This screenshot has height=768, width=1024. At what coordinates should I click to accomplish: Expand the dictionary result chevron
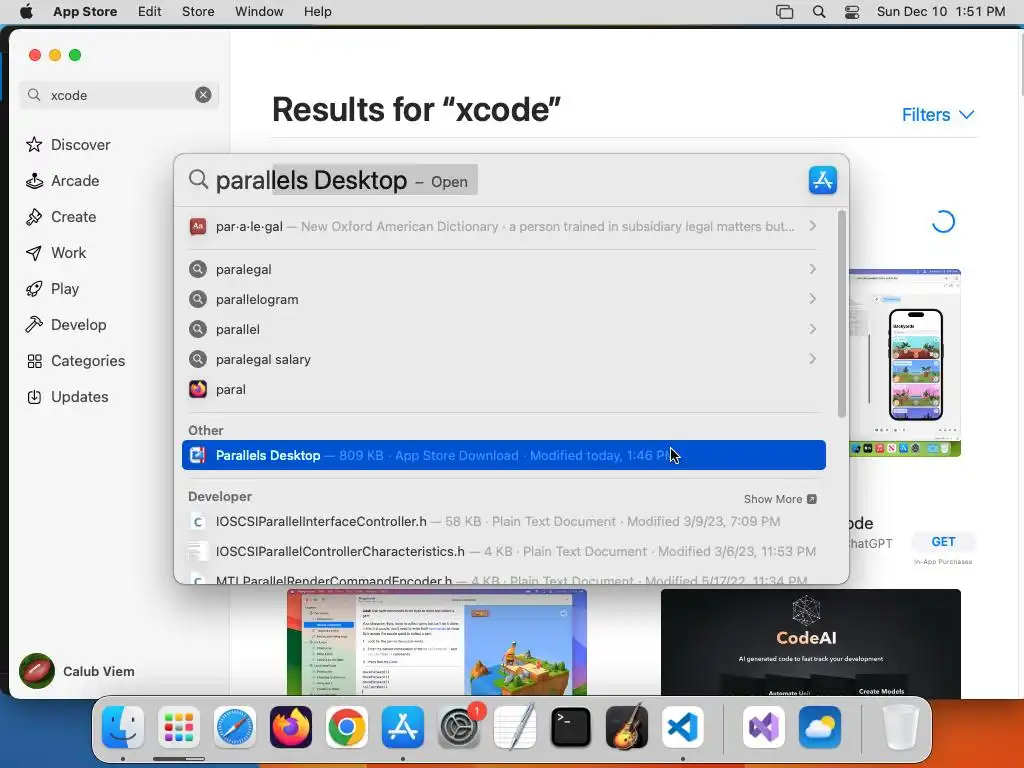tap(812, 226)
